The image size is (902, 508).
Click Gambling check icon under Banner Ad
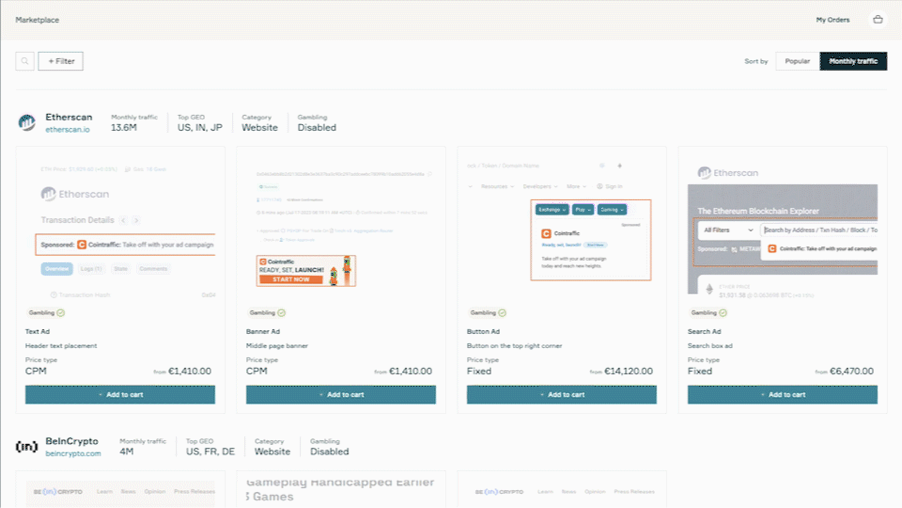click(281, 313)
